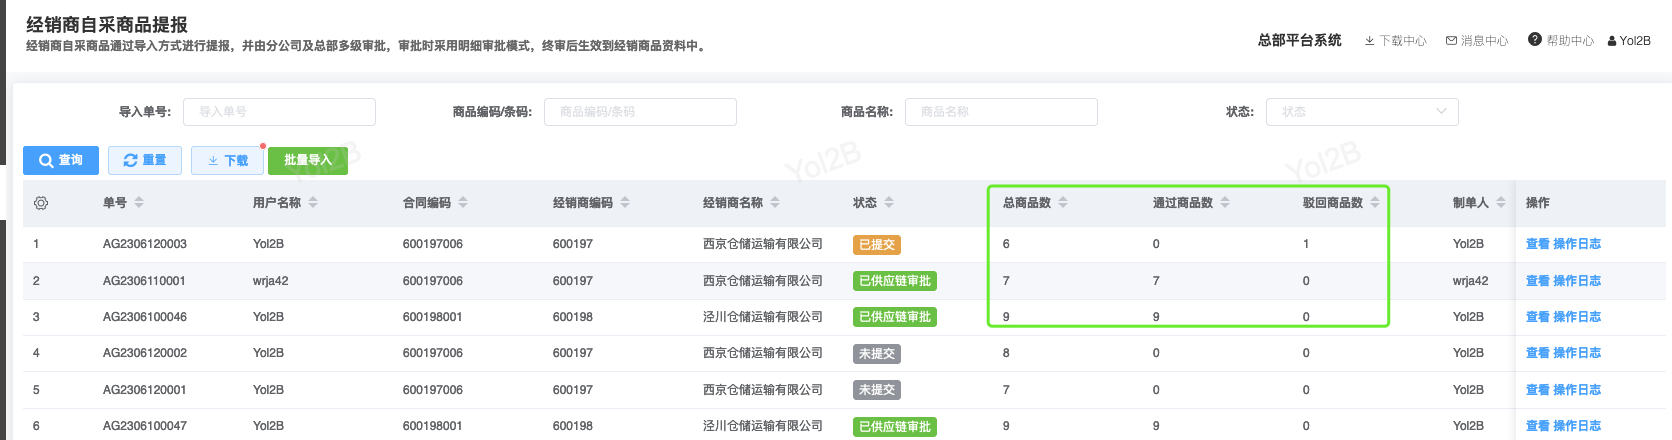
Task: Sort by 制单人 column arrows
Action: coord(1501,203)
